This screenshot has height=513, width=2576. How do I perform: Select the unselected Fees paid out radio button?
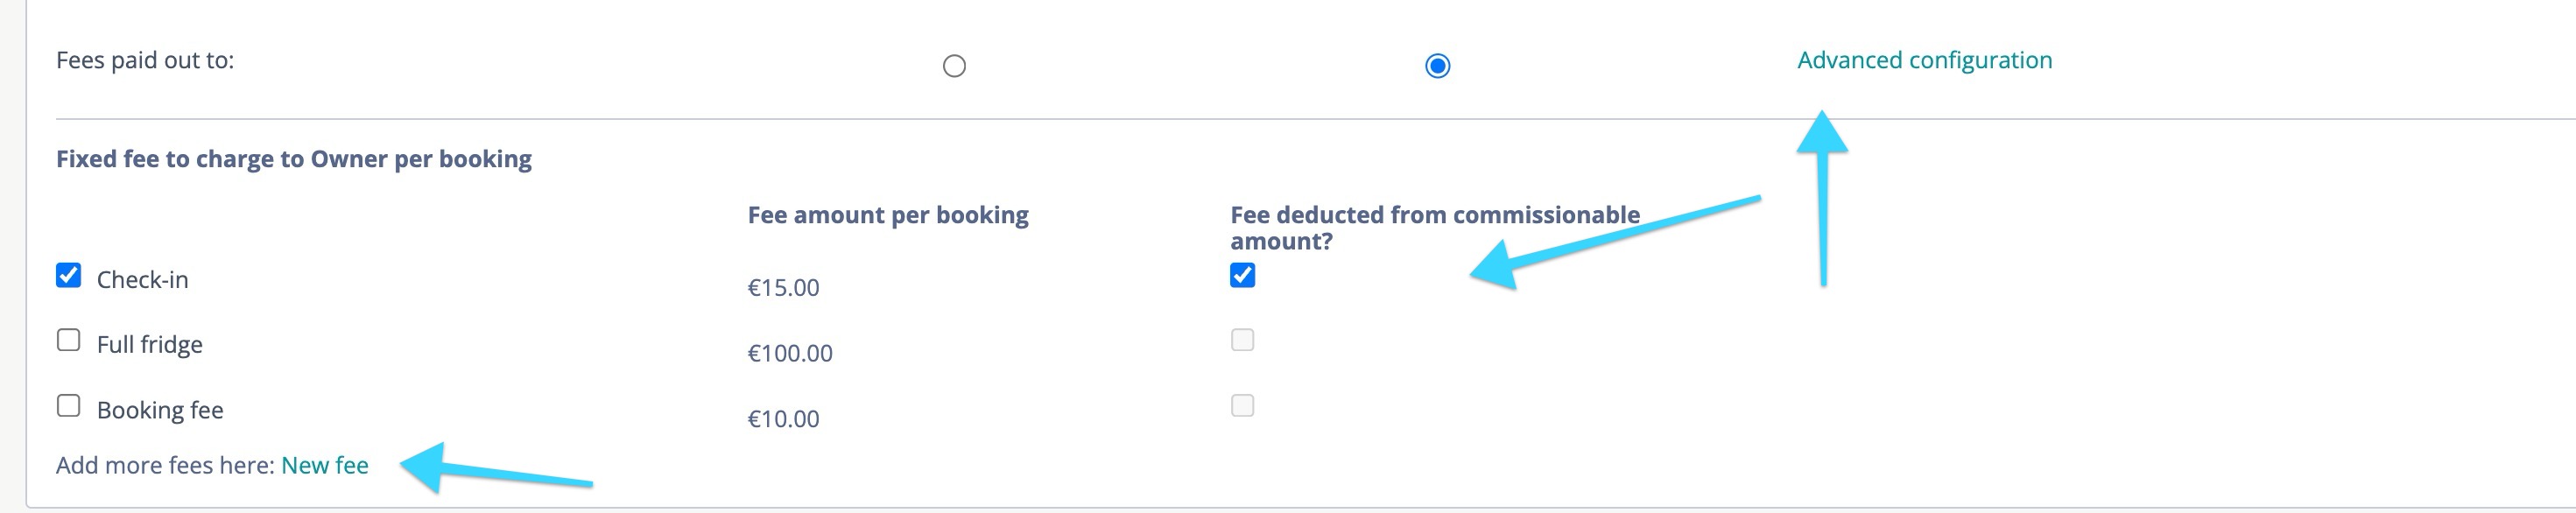tap(954, 66)
